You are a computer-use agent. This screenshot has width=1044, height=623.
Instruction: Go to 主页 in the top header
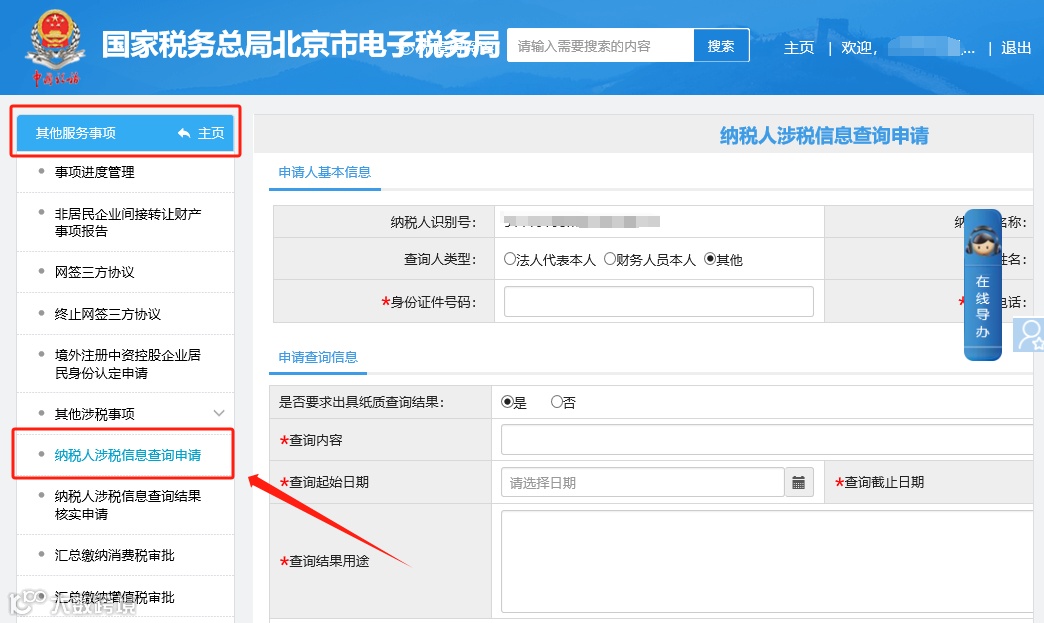coord(799,48)
